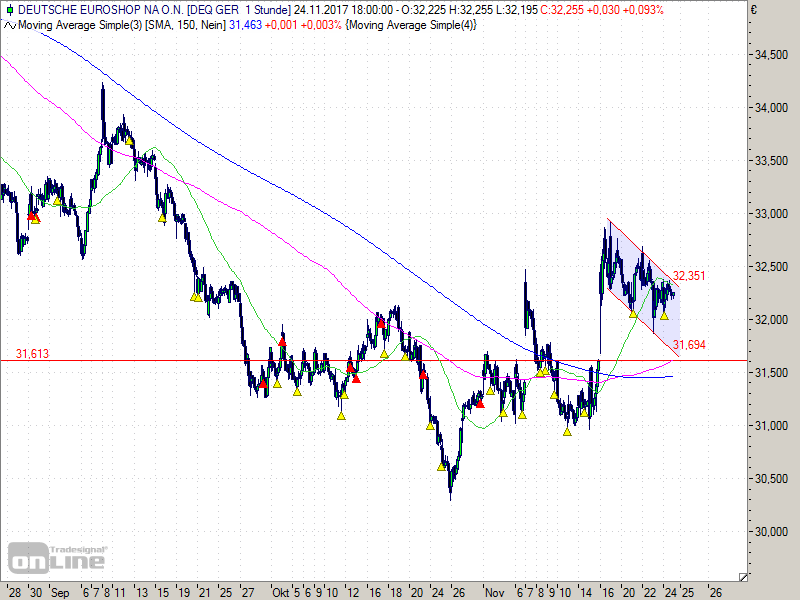Click the 31,613 price label on the left
The image size is (800, 600).
[x=33, y=352]
